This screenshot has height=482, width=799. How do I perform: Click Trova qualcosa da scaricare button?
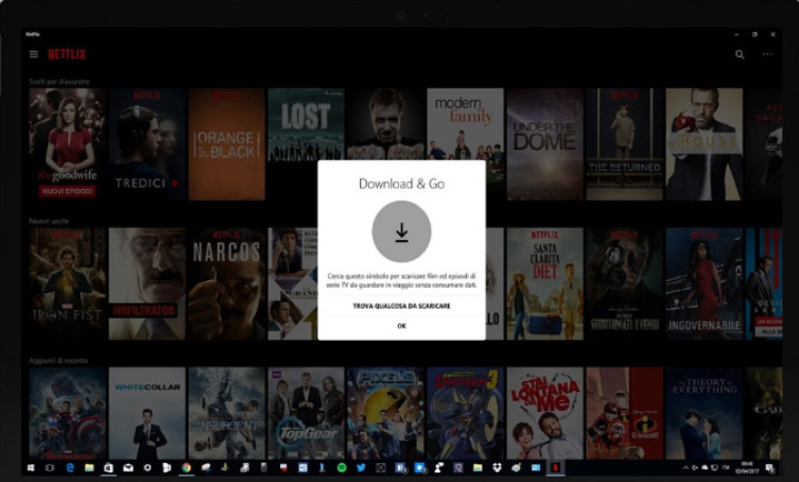[402, 306]
